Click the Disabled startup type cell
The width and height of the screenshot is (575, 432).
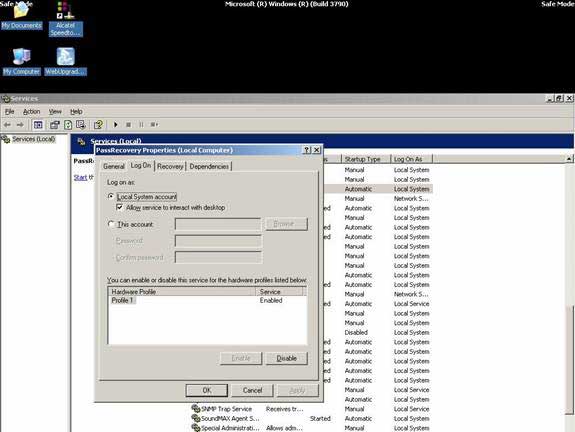[356, 332]
